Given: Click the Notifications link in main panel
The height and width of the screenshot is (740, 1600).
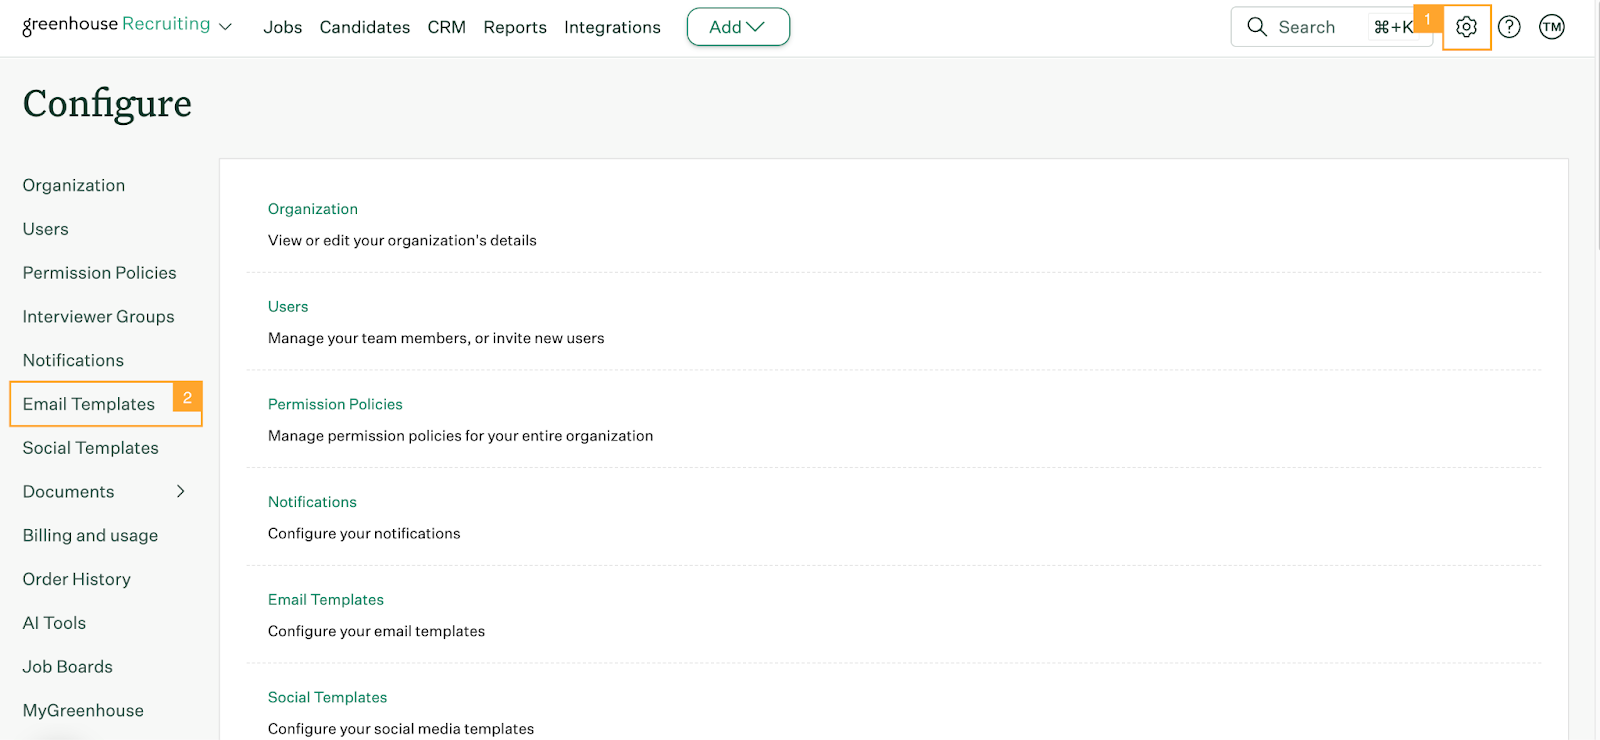Looking at the screenshot, I should pyautogui.click(x=312, y=502).
